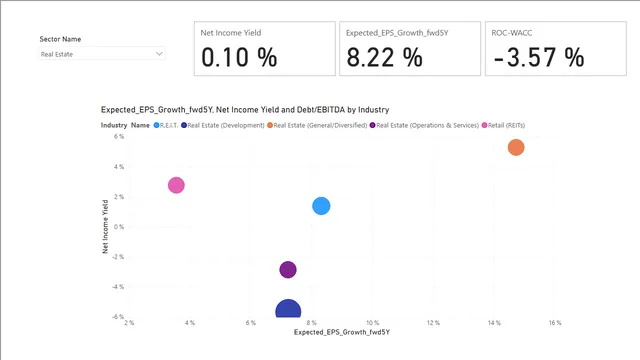Select the ROC-WACC card
The height and width of the screenshot is (360, 640).
tap(556, 49)
